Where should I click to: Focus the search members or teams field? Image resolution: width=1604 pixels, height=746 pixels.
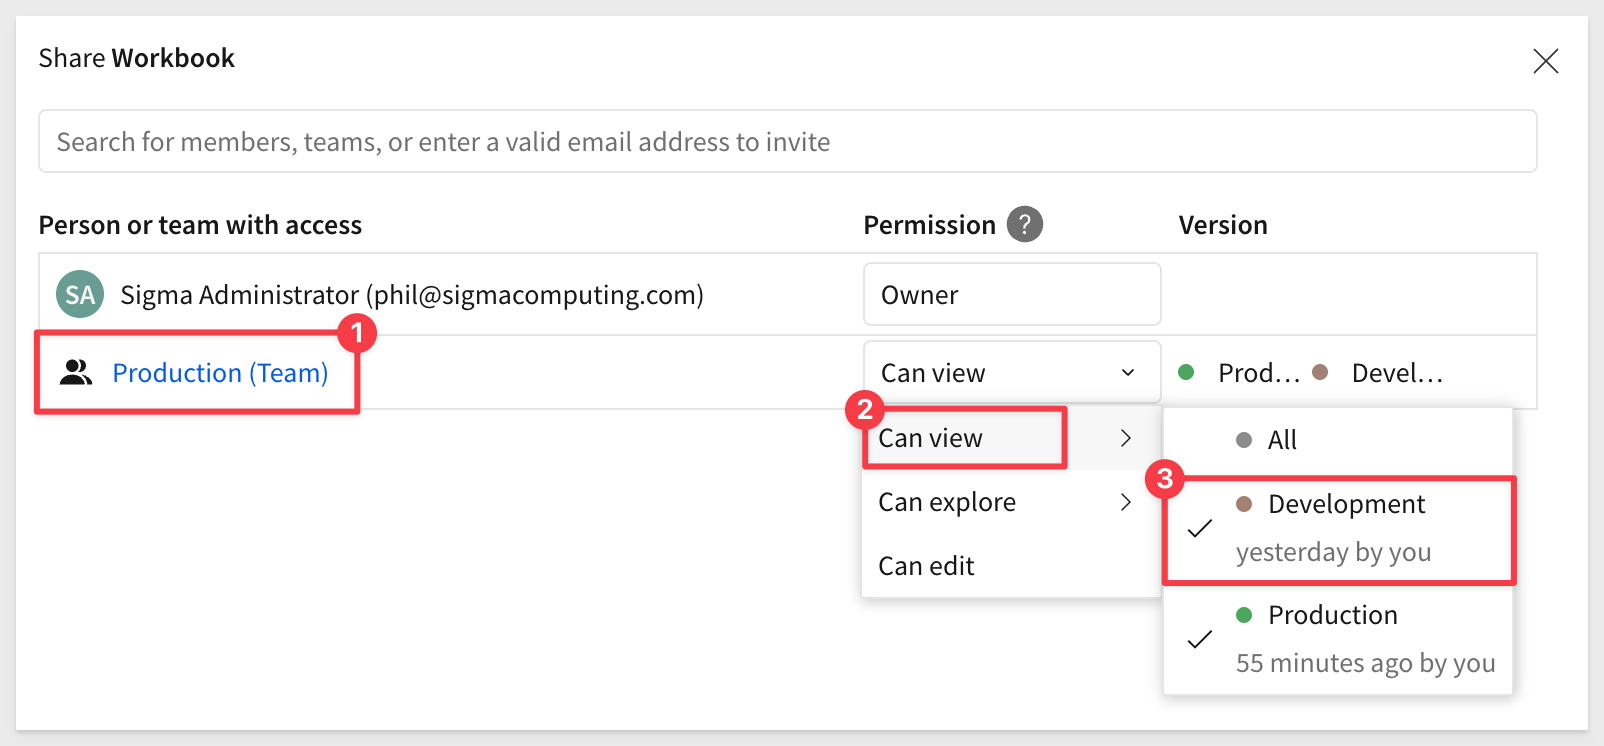(x=788, y=141)
